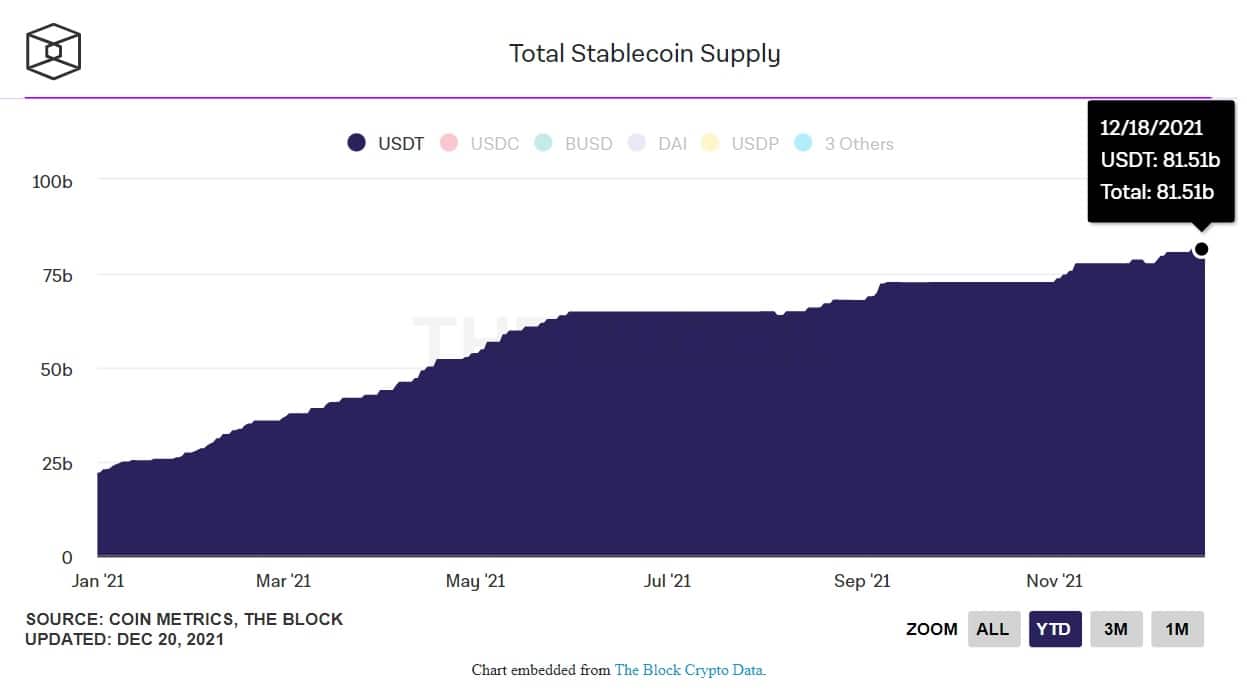This screenshot has width=1247, height=690.
Task: Toggle the USDT series in the legend
Action: tap(386, 144)
